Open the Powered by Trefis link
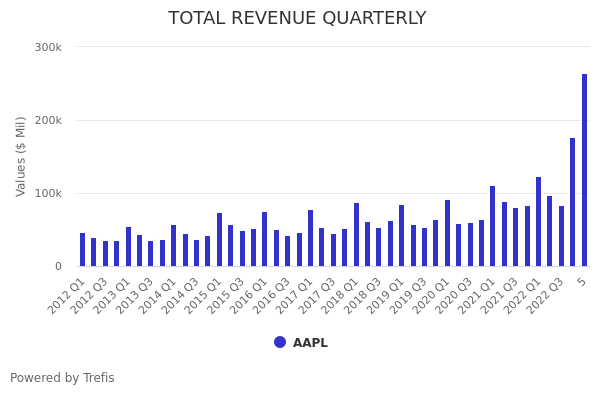 tap(62, 378)
